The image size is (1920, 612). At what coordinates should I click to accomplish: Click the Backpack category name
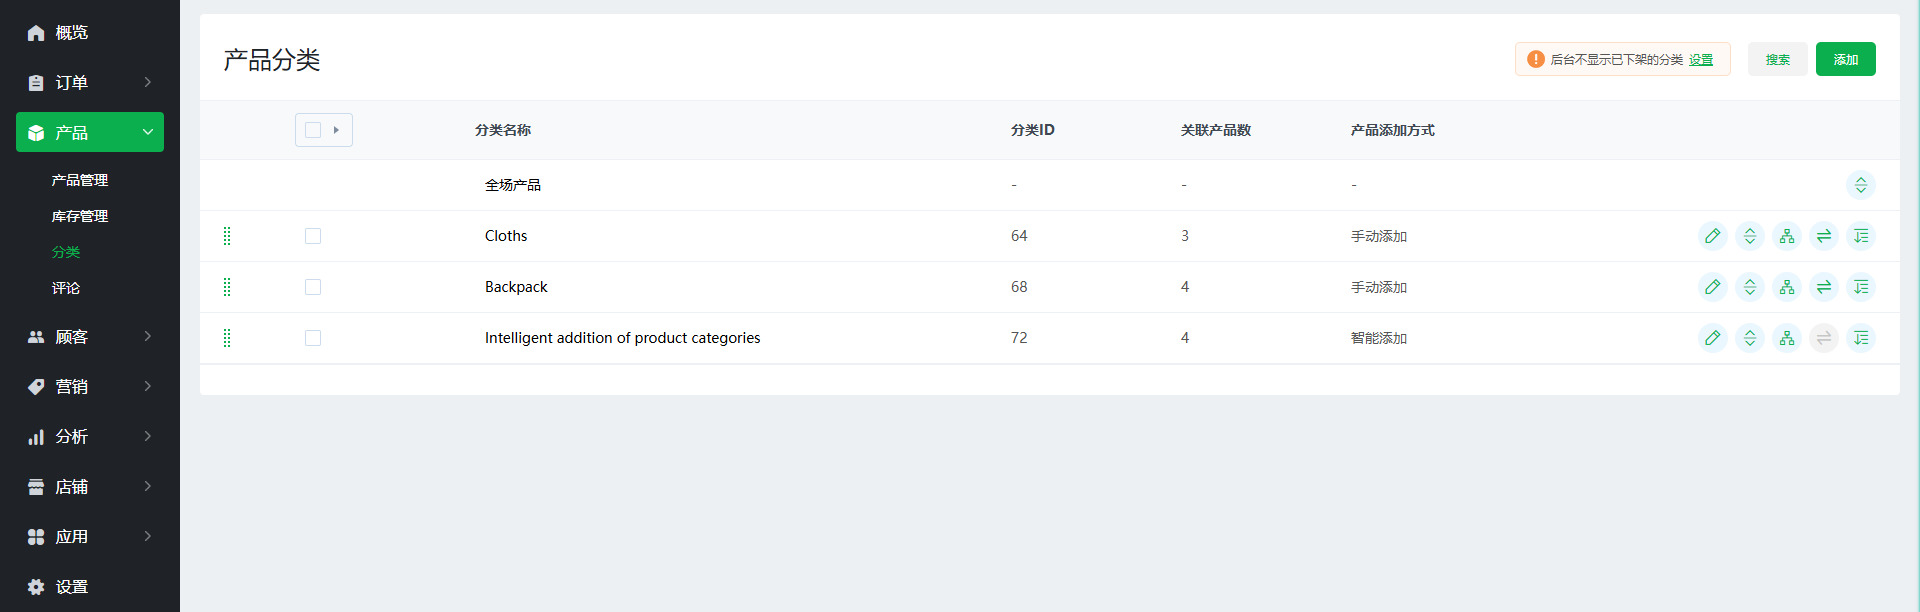tap(516, 287)
